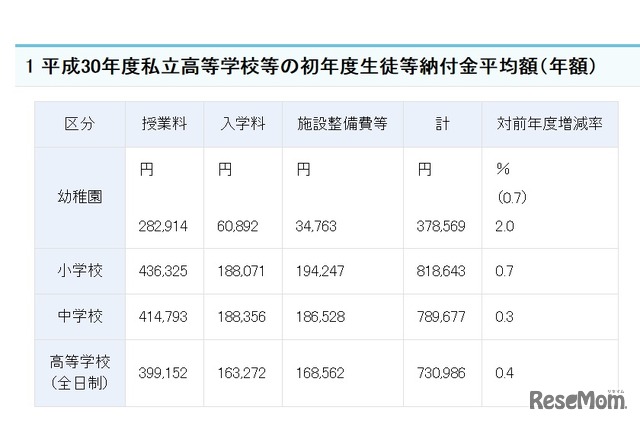The width and height of the screenshot is (640, 423).
Task: Click the 円 unit under 計
Action: point(424,169)
